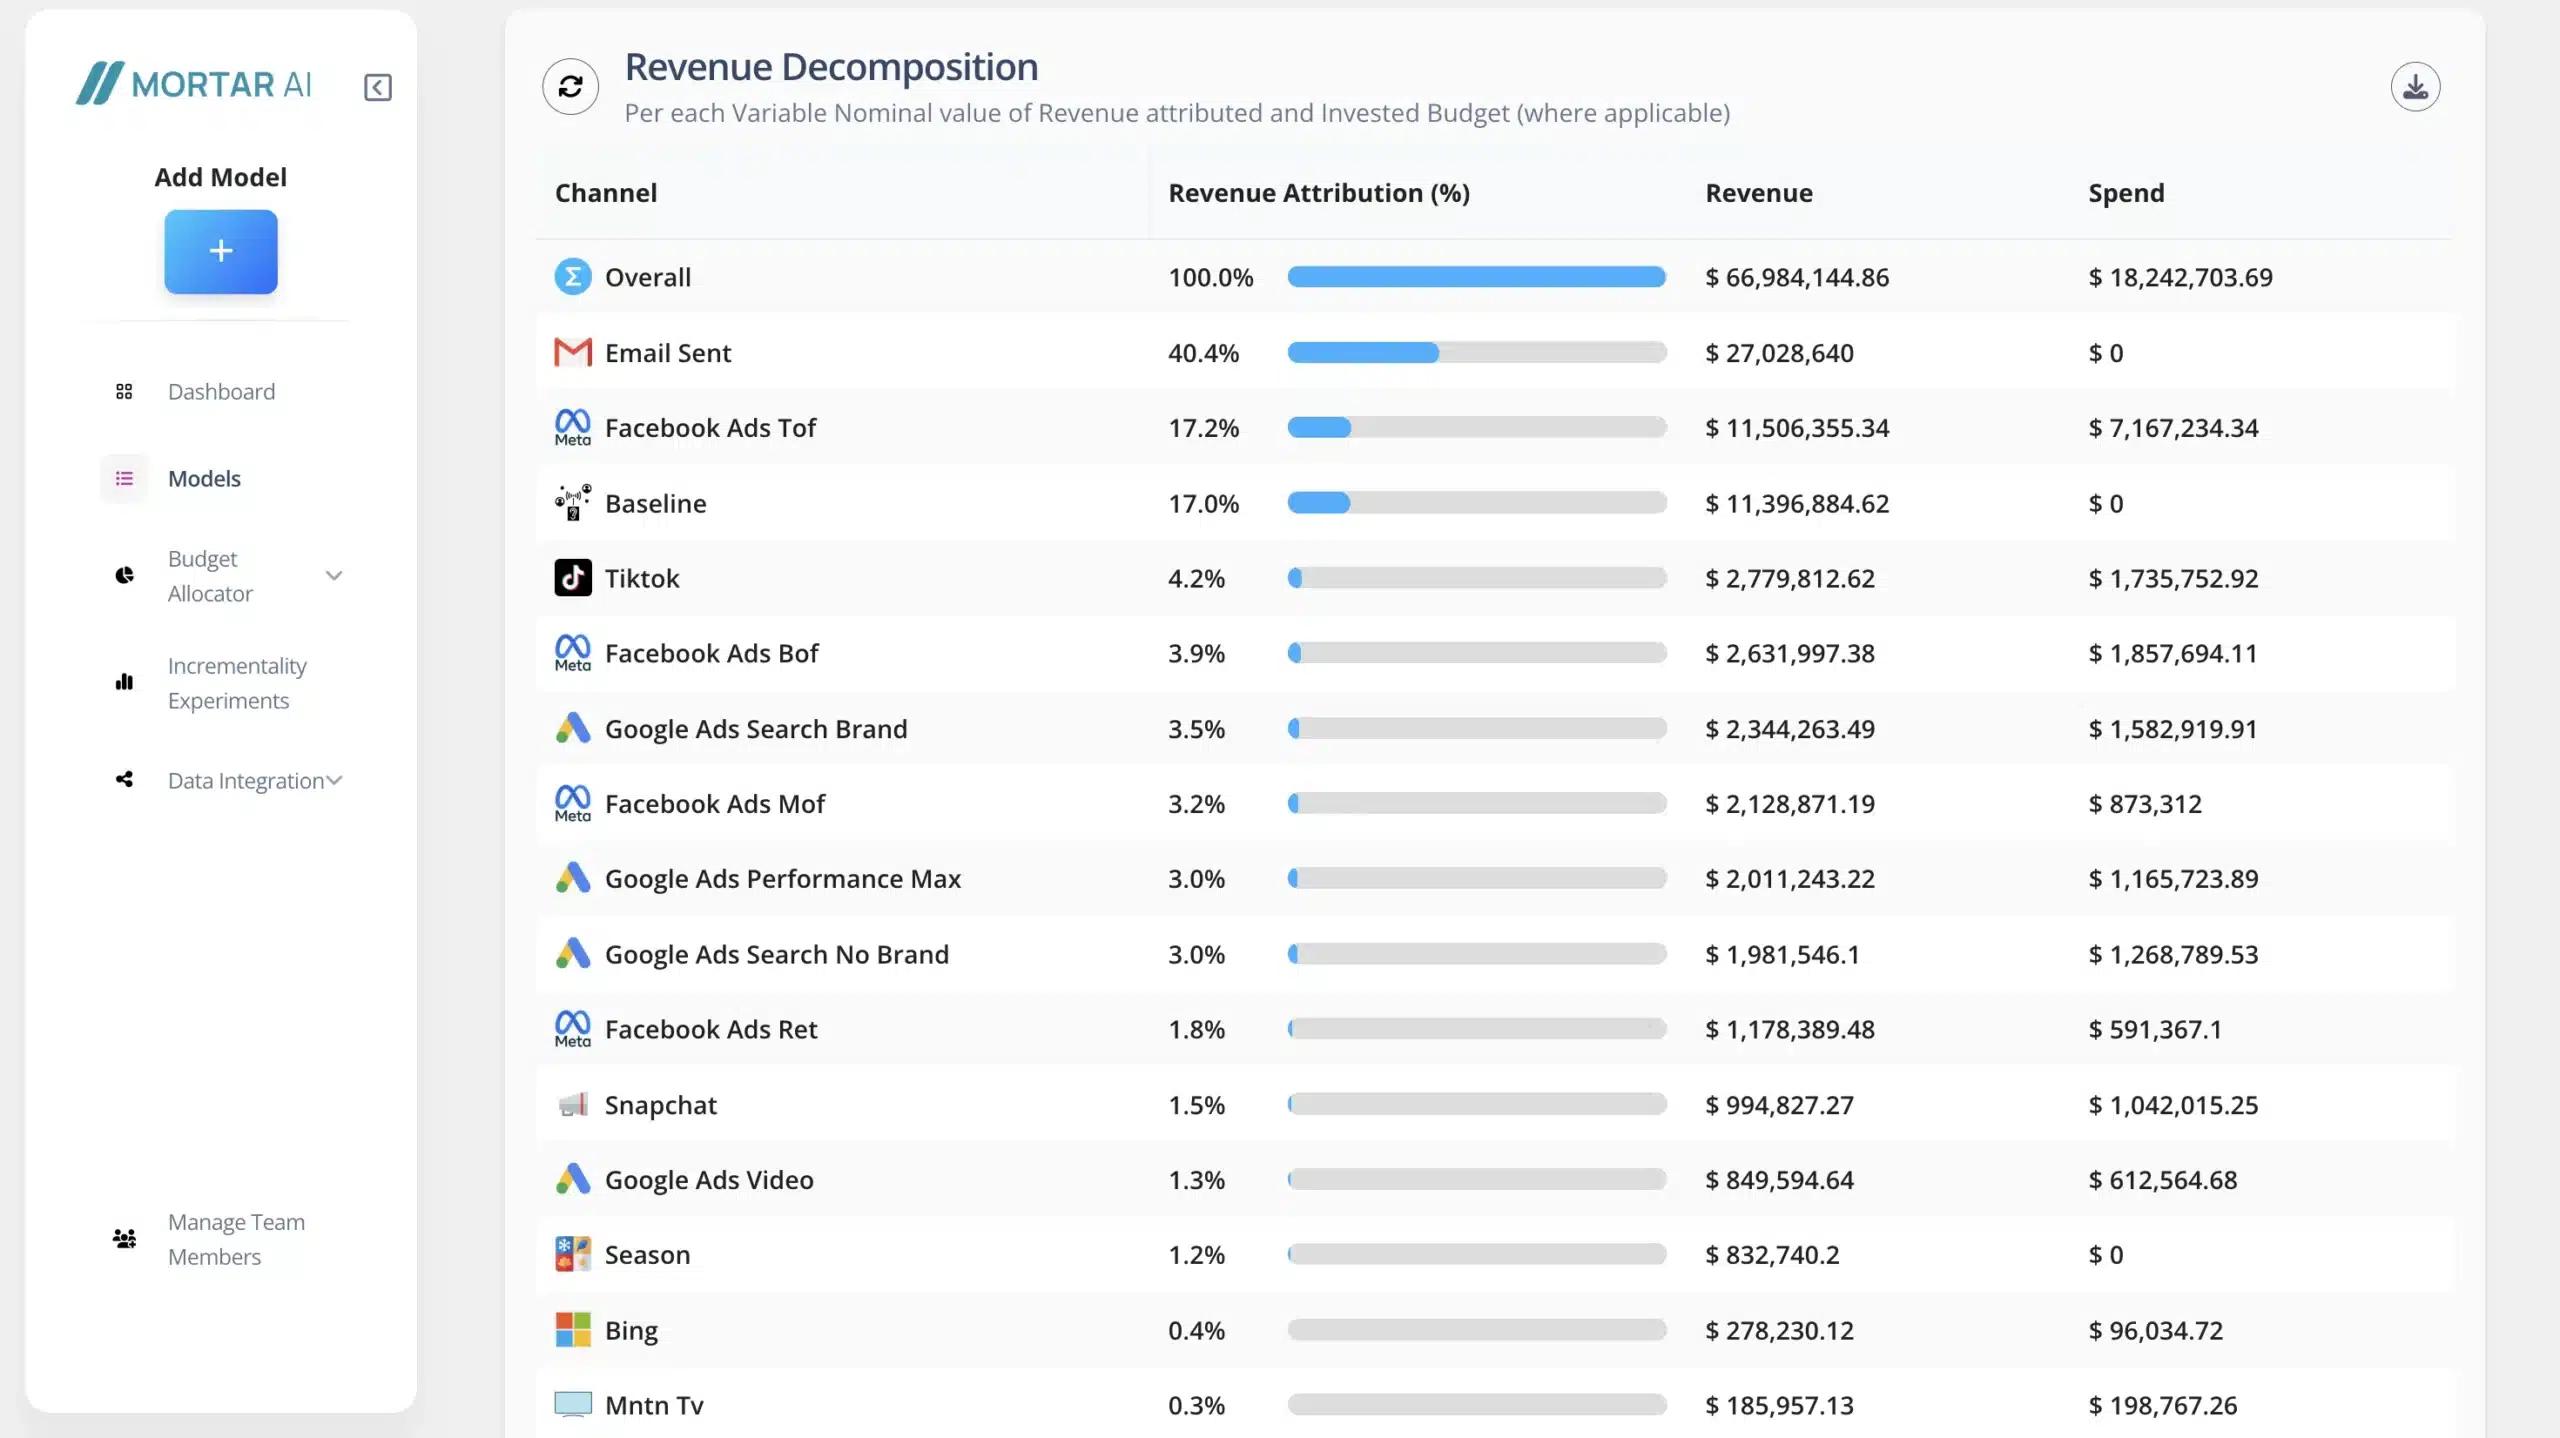Click the Bing logo icon

[572, 1330]
